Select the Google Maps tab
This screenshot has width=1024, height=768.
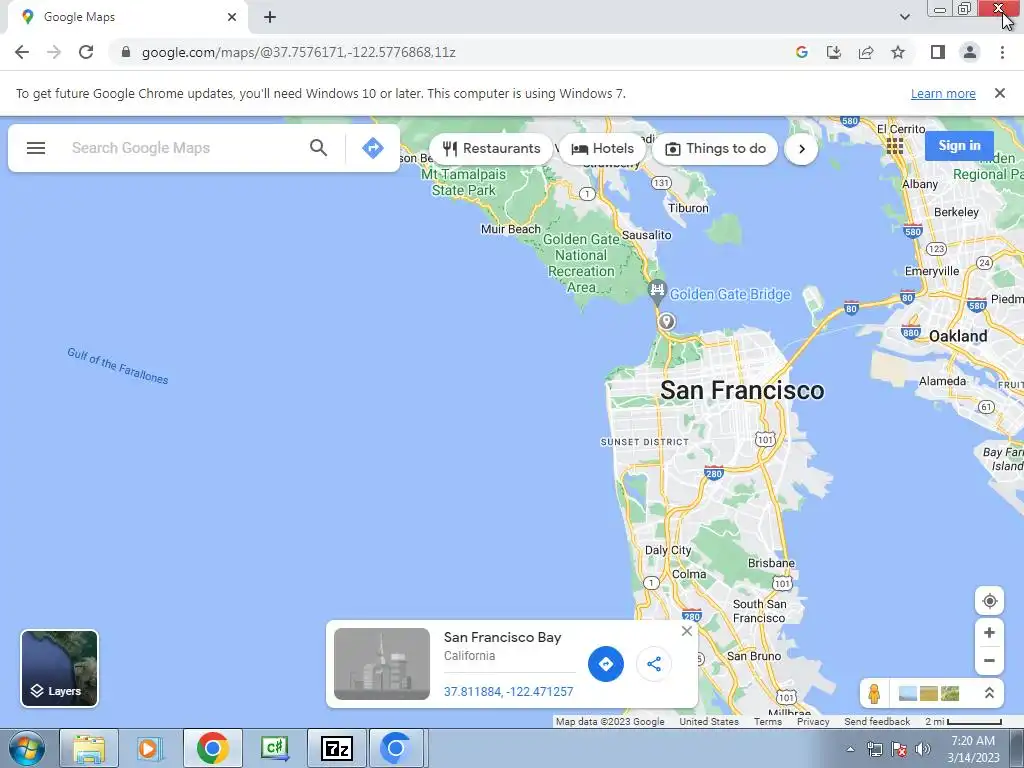[x=127, y=17]
